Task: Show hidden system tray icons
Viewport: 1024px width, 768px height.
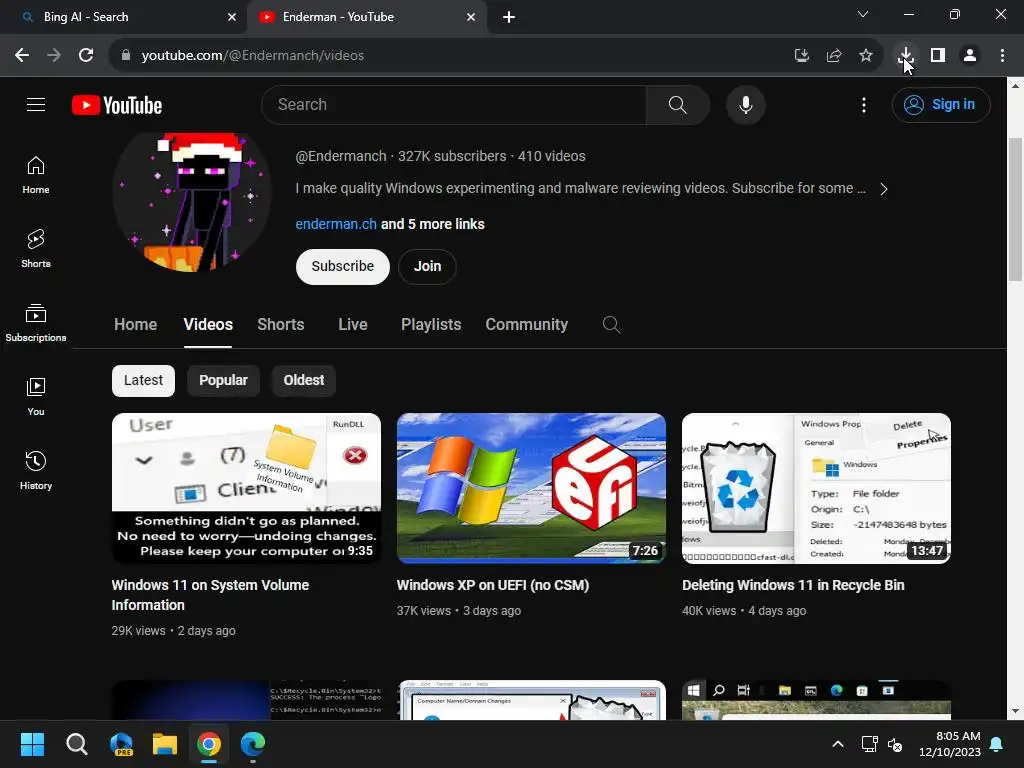Action: pos(837,744)
